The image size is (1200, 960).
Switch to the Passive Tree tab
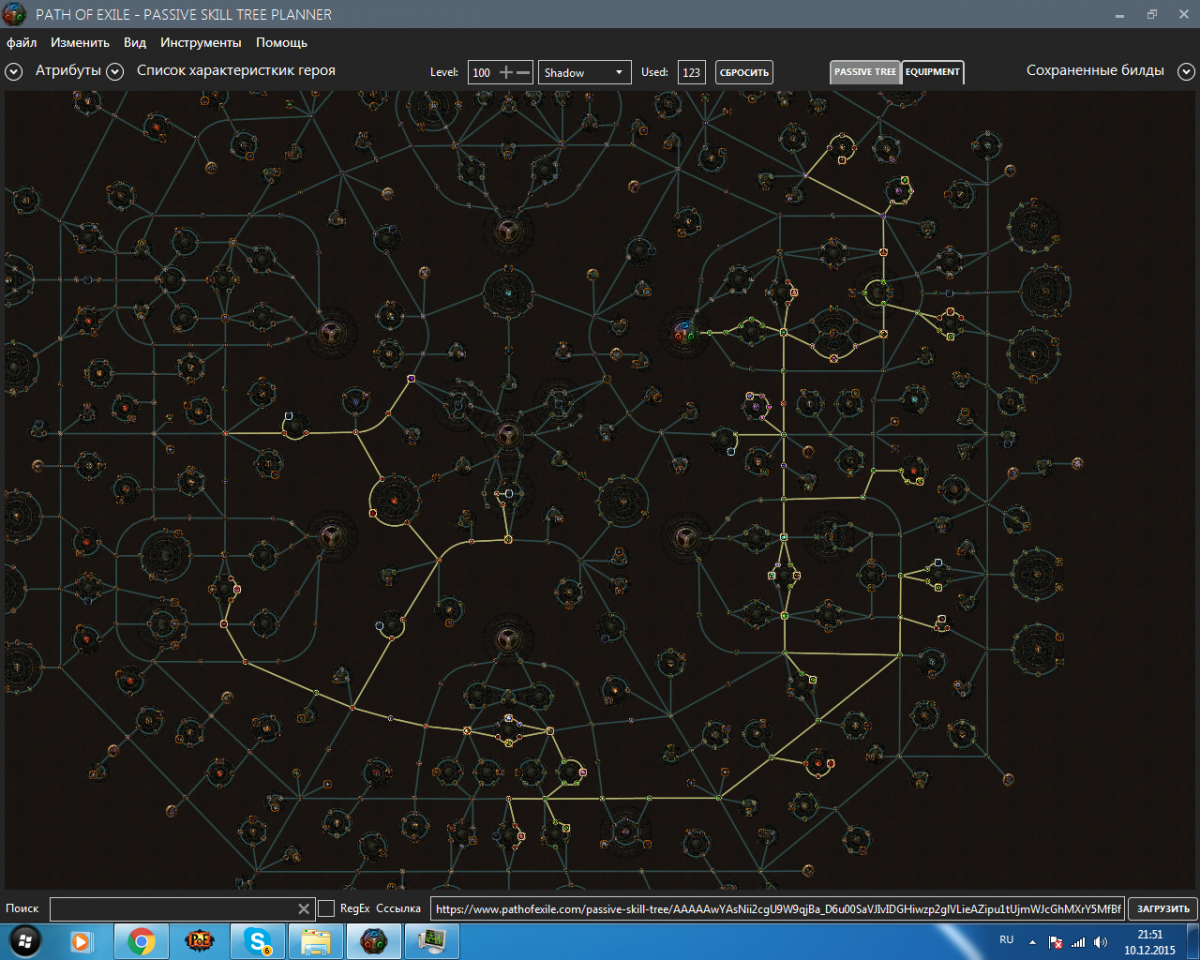pyautogui.click(x=865, y=72)
